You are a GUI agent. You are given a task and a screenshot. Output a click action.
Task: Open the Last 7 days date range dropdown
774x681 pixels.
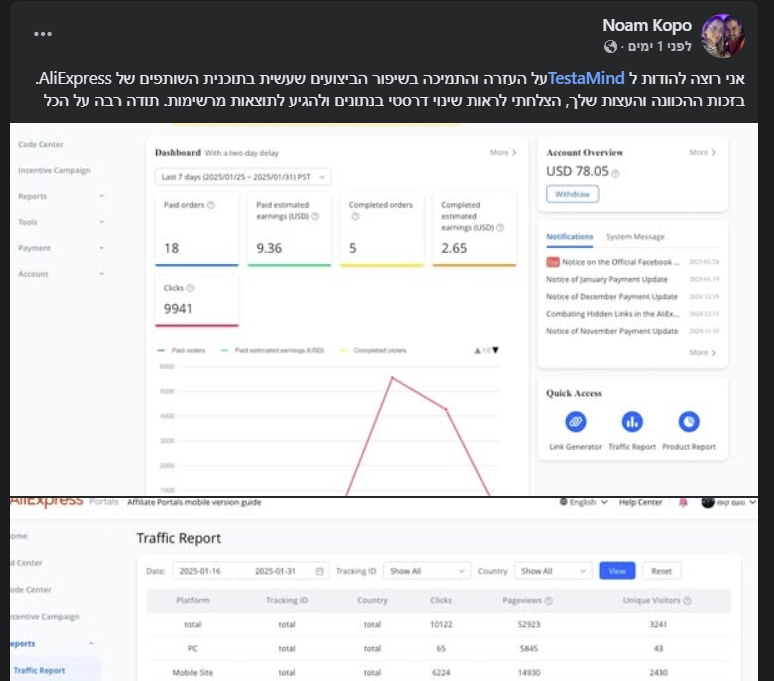click(x=243, y=177)
